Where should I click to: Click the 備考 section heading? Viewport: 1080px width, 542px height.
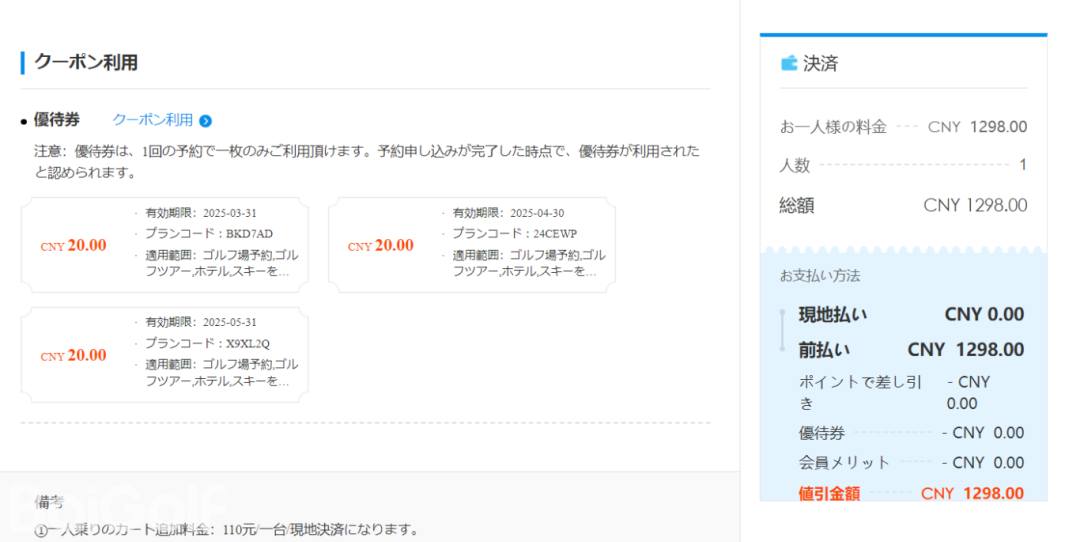click(x=50, y=501)
